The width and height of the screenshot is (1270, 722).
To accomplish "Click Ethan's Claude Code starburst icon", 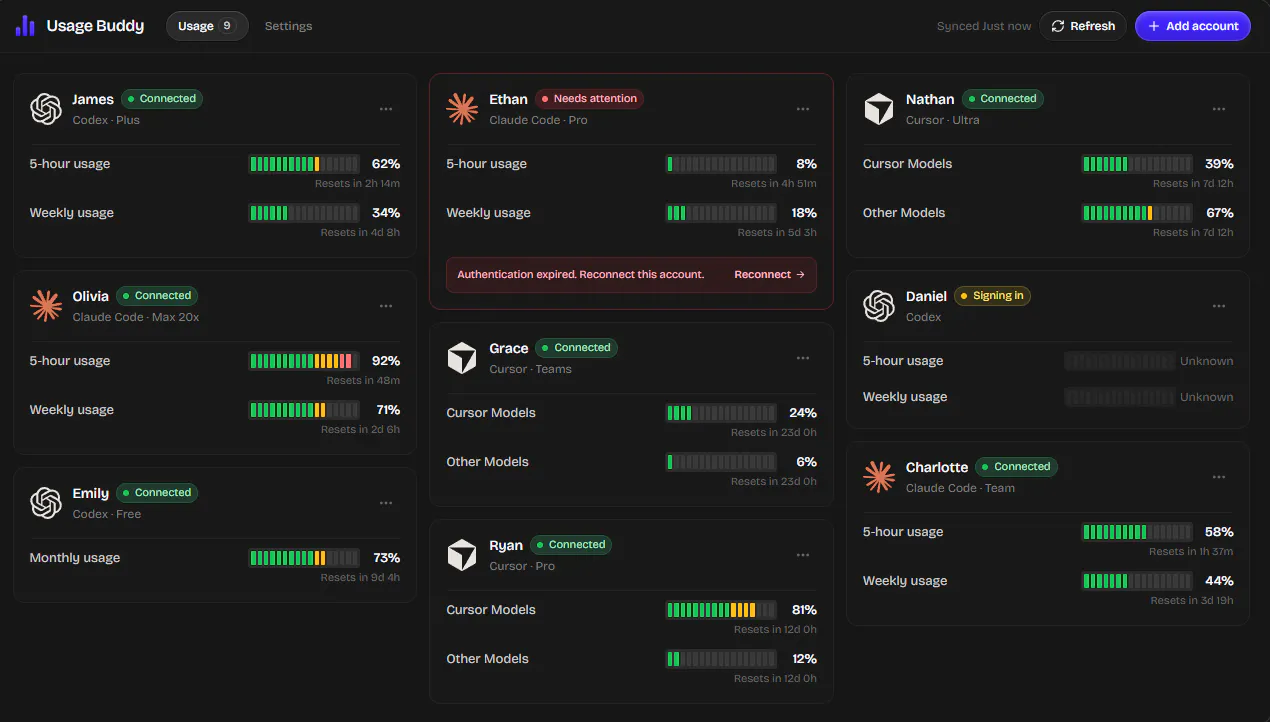I will pos(462,109).
